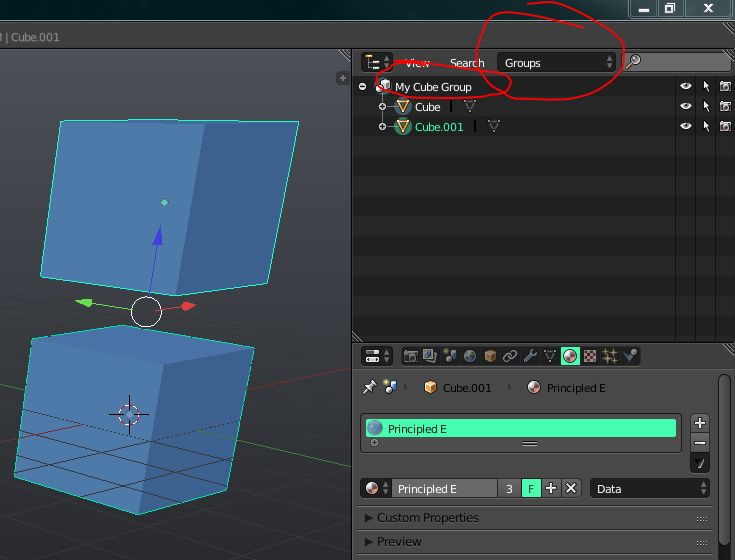Toggle viewport visibility of Cube.001
This screenshot has height=560, width=735.
click(685, 126)
